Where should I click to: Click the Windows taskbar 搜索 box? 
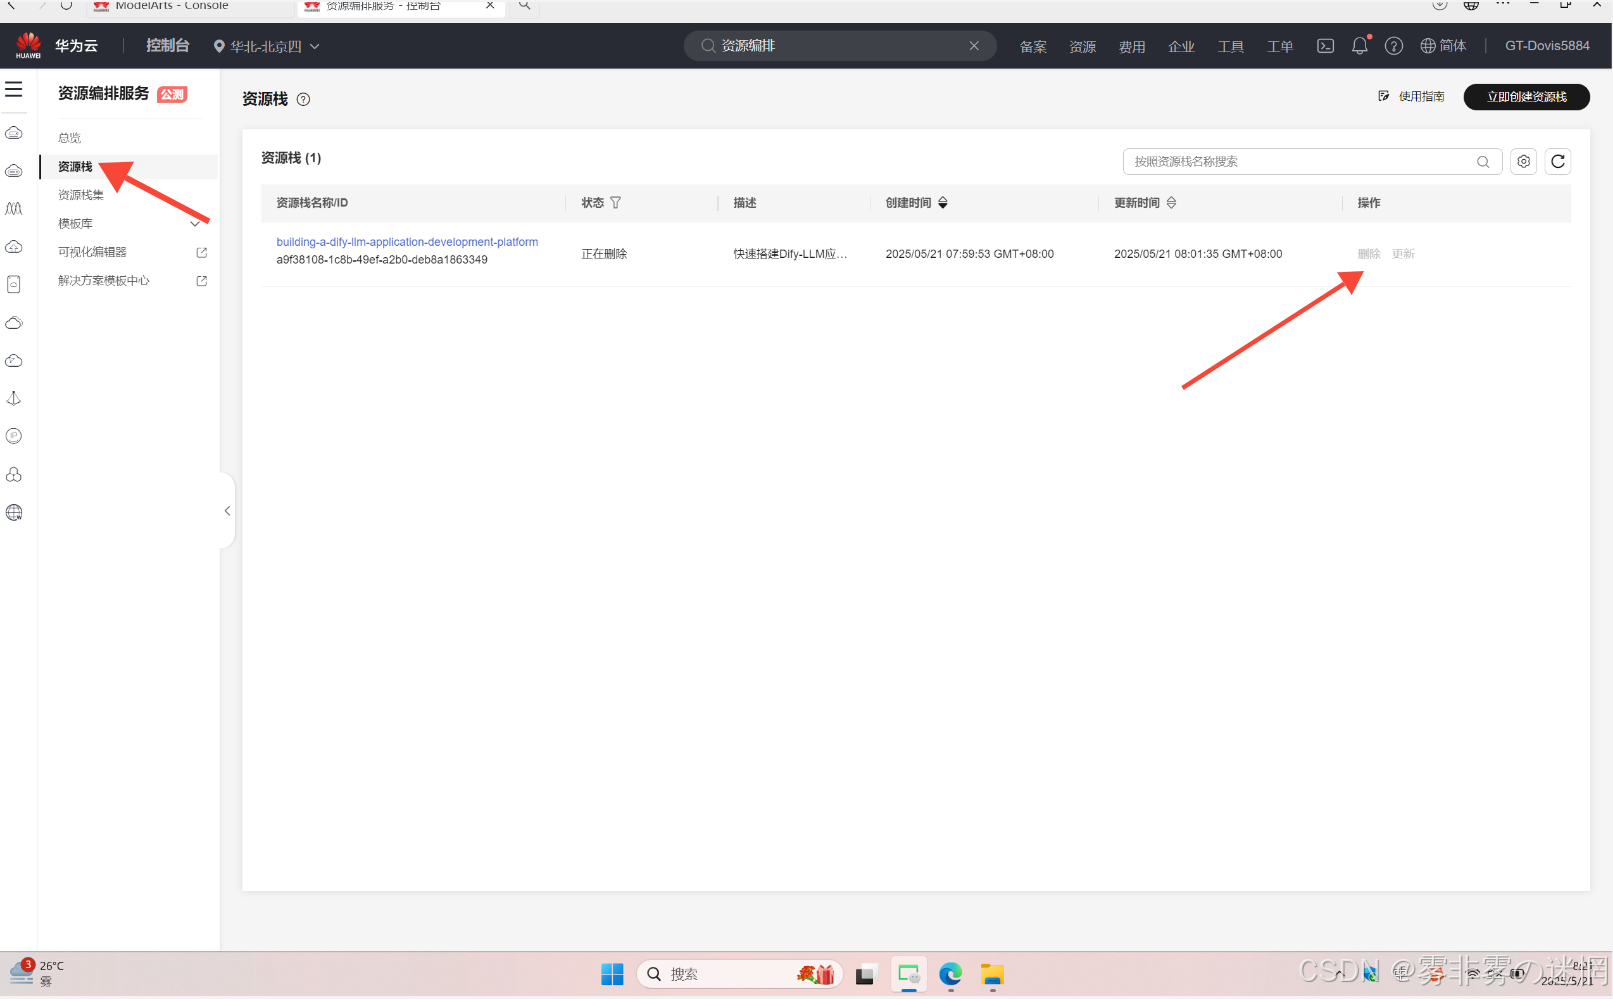[740, 974]
